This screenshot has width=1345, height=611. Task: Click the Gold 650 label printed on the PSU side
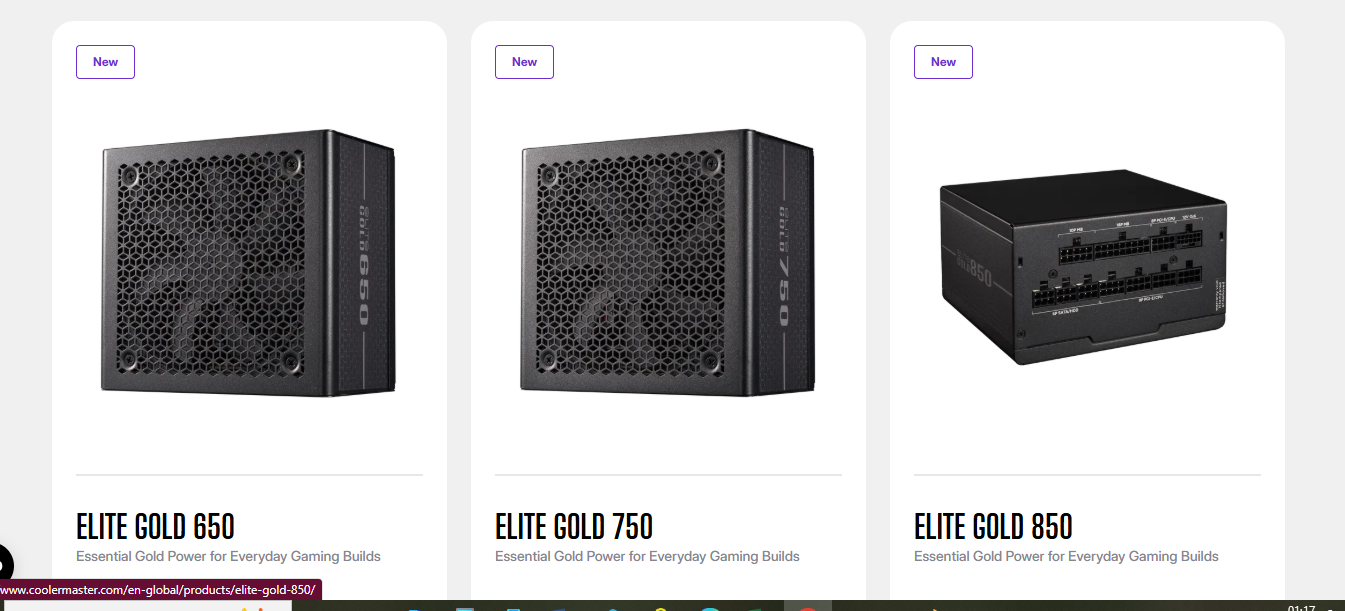(365, 265)
